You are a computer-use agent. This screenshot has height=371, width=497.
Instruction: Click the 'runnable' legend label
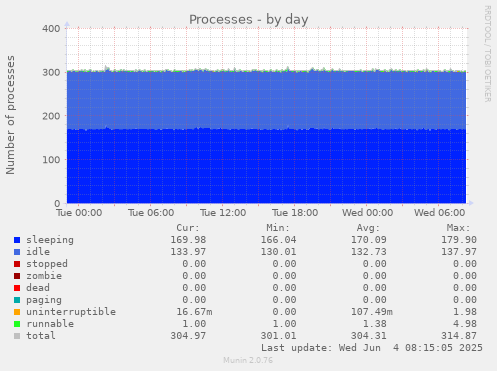tap(50, 324)
